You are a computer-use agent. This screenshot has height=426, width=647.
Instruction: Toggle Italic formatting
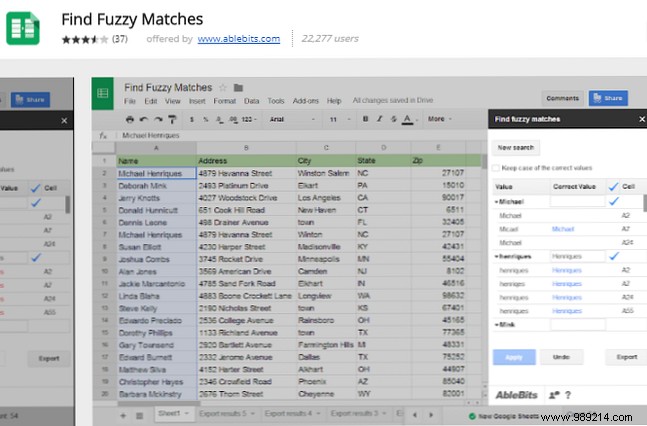point(379,119)
